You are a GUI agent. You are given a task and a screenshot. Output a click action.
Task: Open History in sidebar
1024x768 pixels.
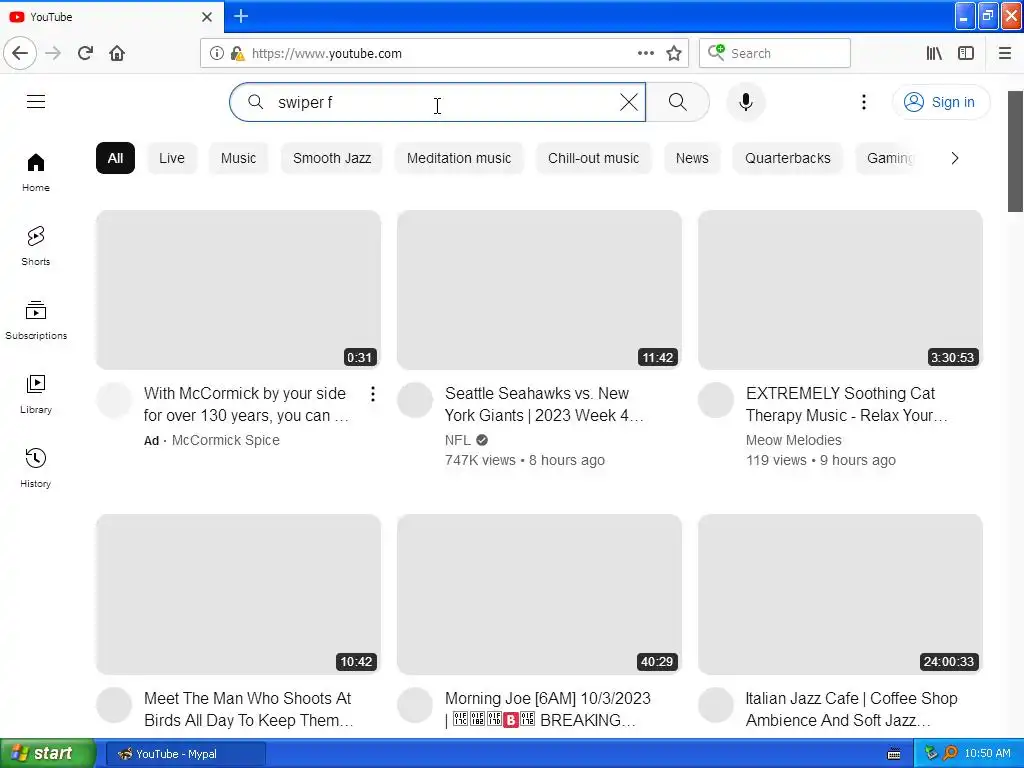click(x=36, y=468)
